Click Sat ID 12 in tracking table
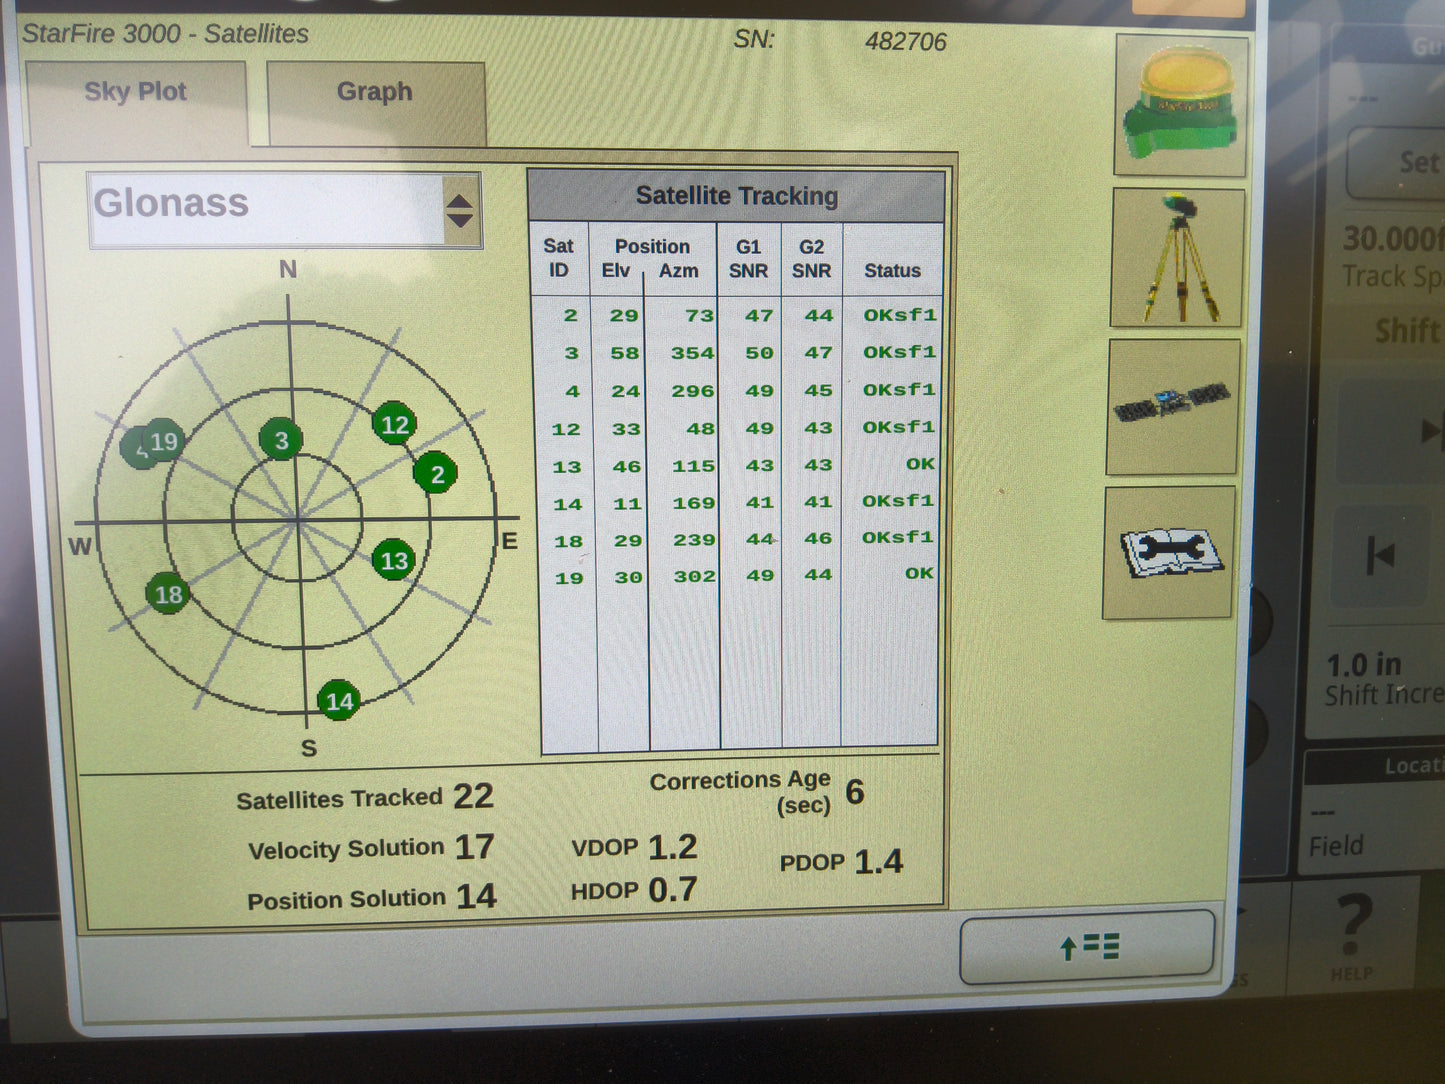The width and height of the screenshot is (1445, 1084). pos(566,430)
